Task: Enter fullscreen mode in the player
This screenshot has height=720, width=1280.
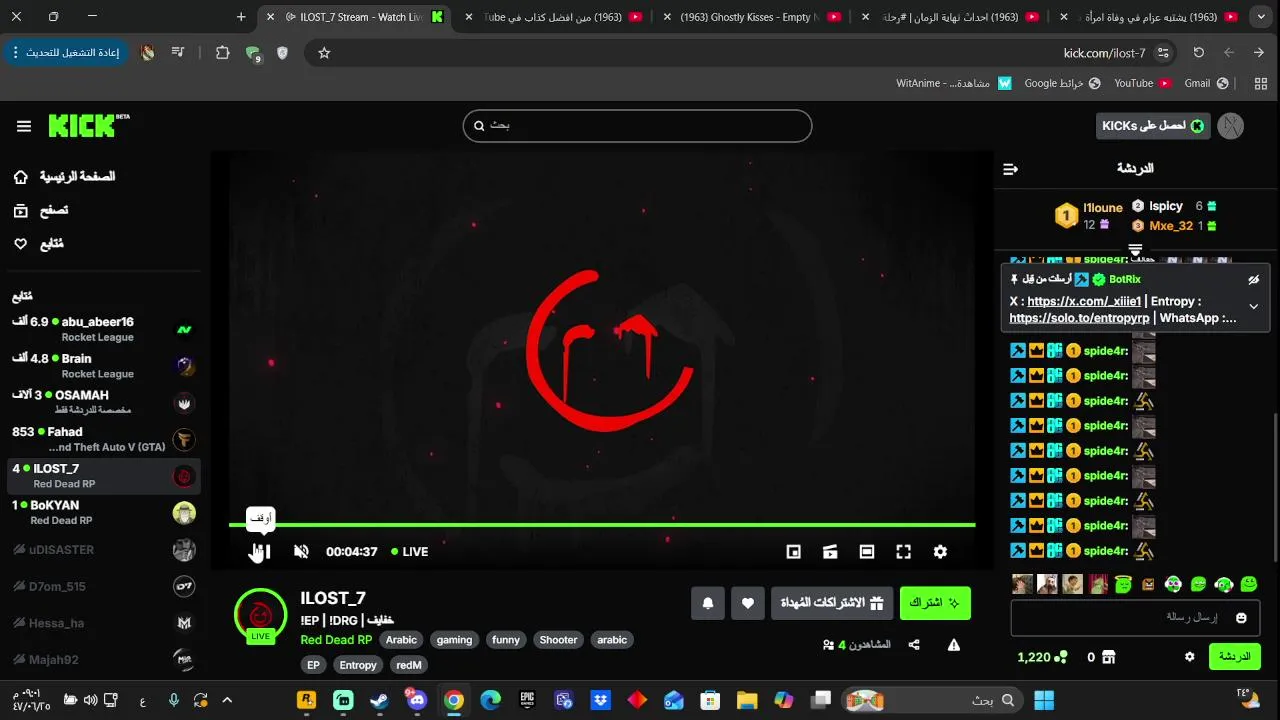Action: pyautogui.click(x=904, y=551)
